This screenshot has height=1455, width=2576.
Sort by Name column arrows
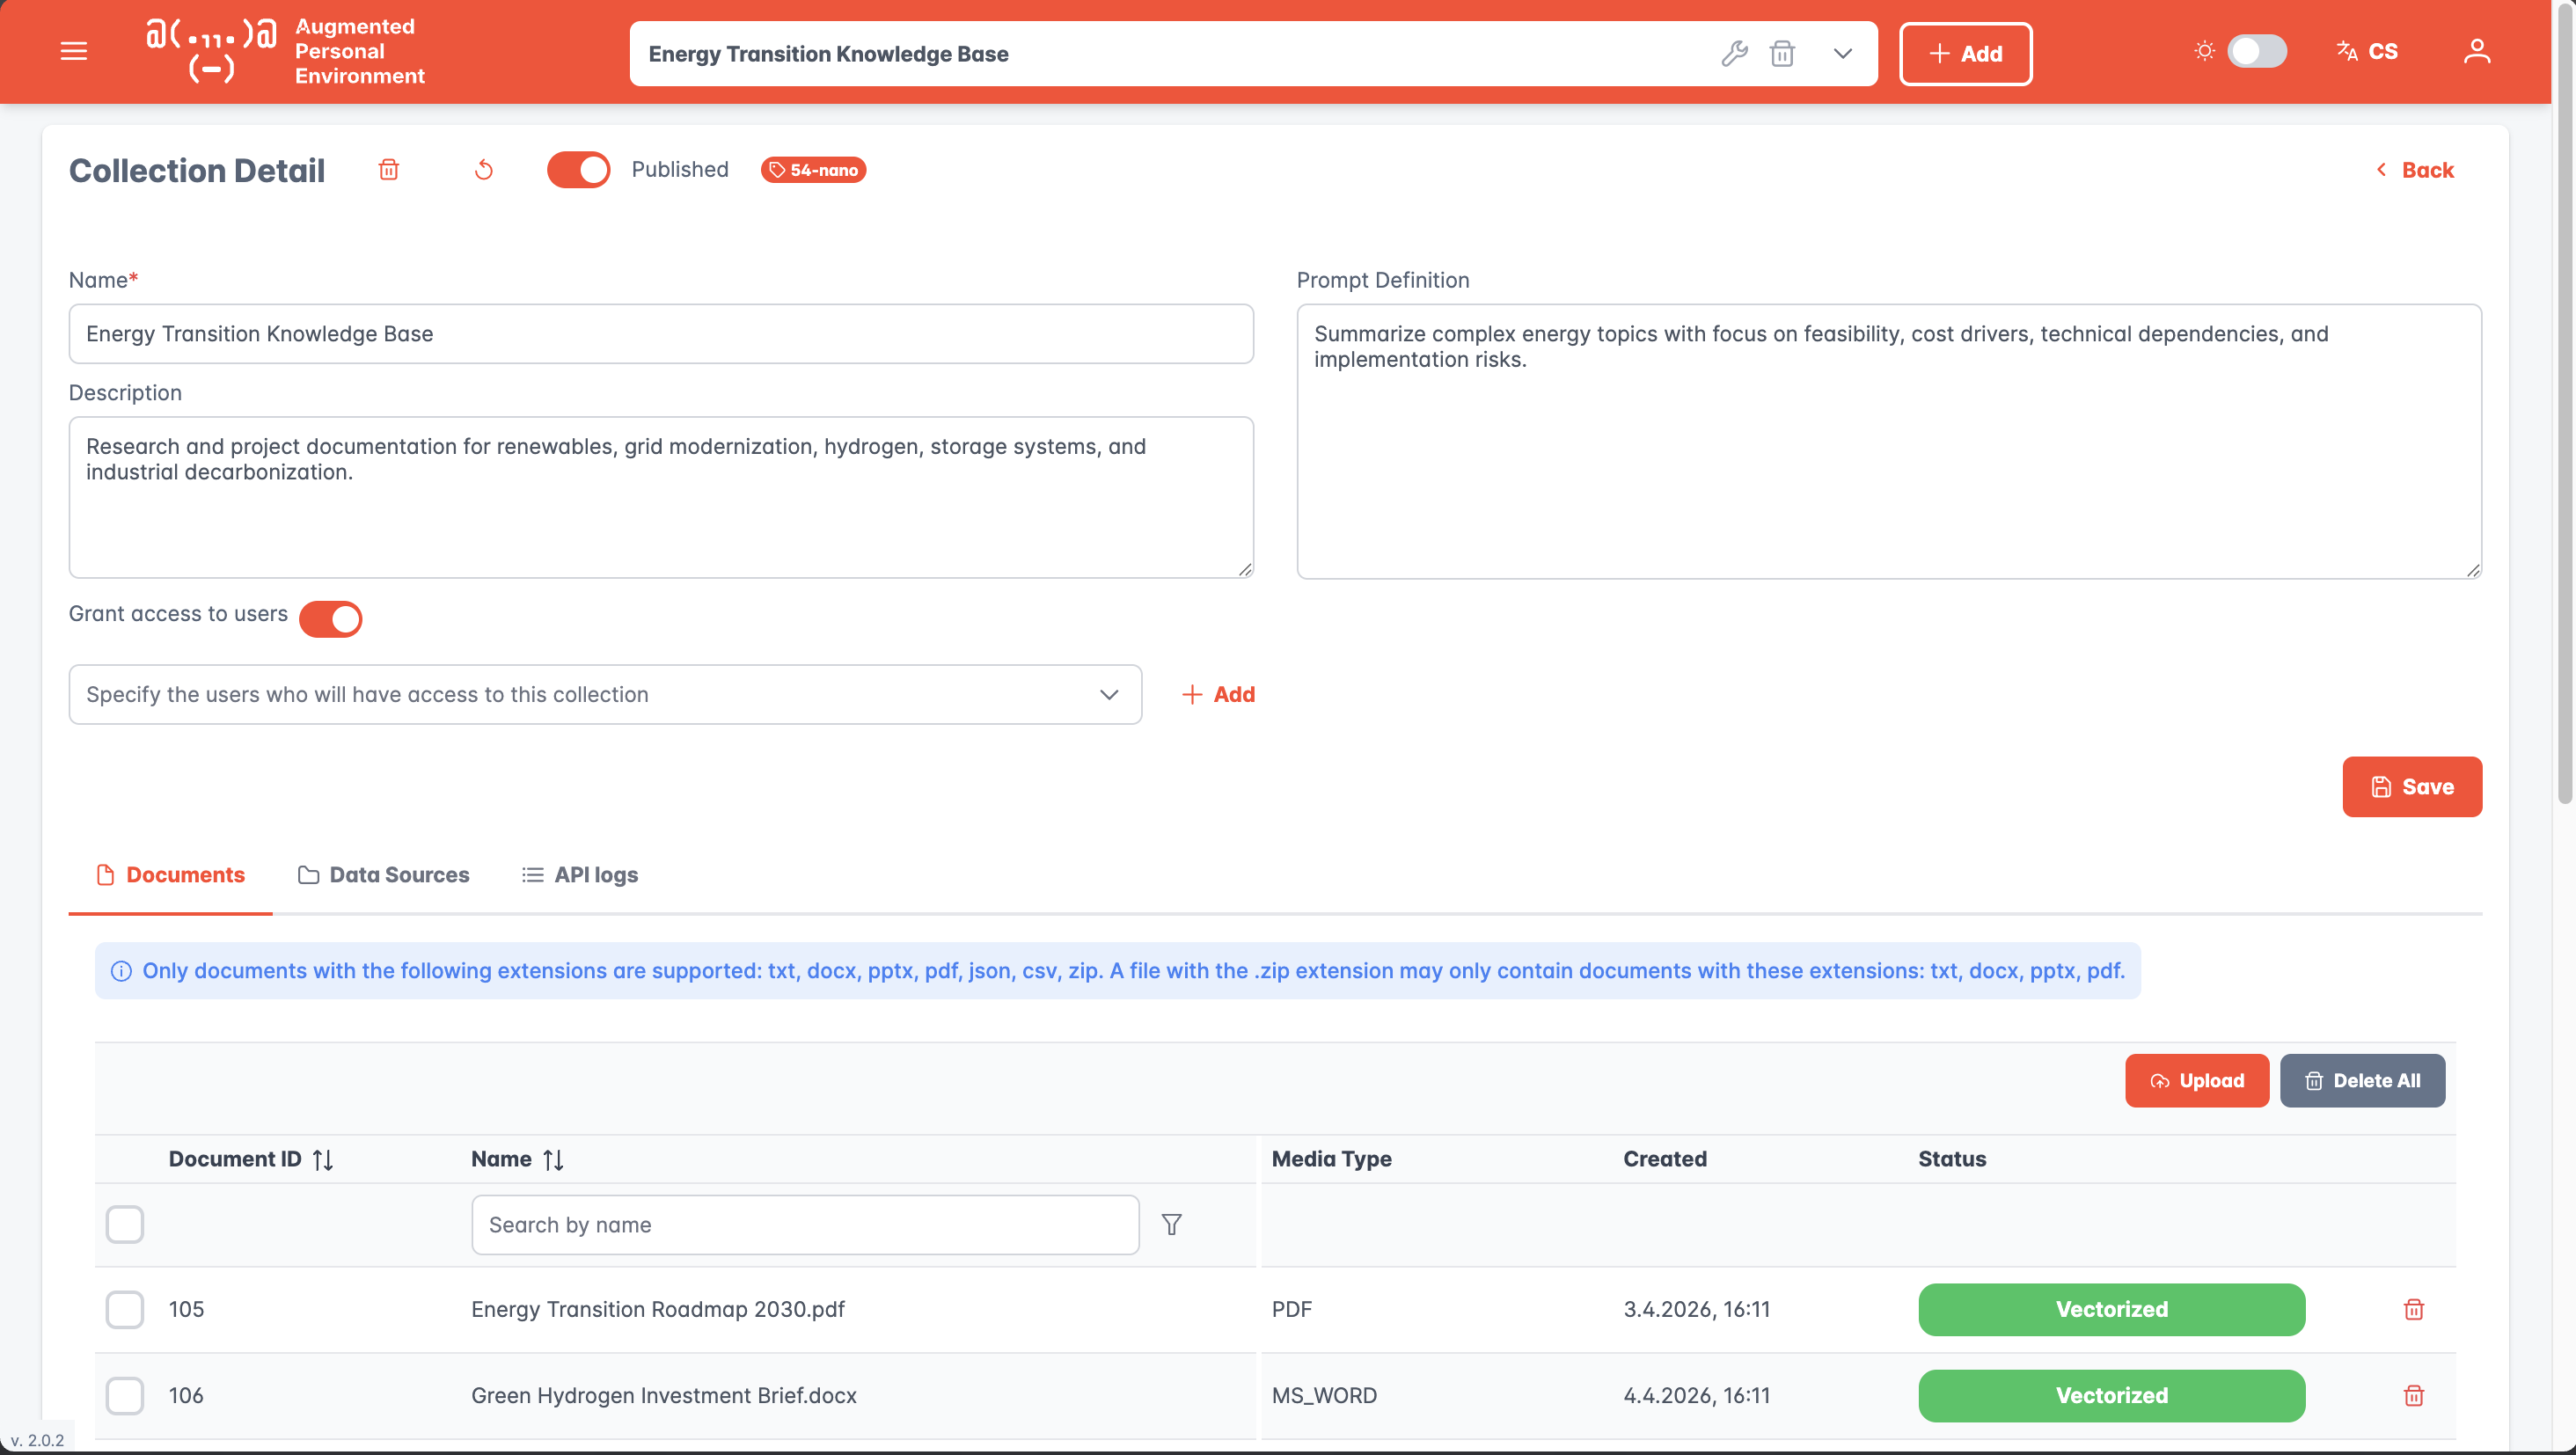(553, 1160)
